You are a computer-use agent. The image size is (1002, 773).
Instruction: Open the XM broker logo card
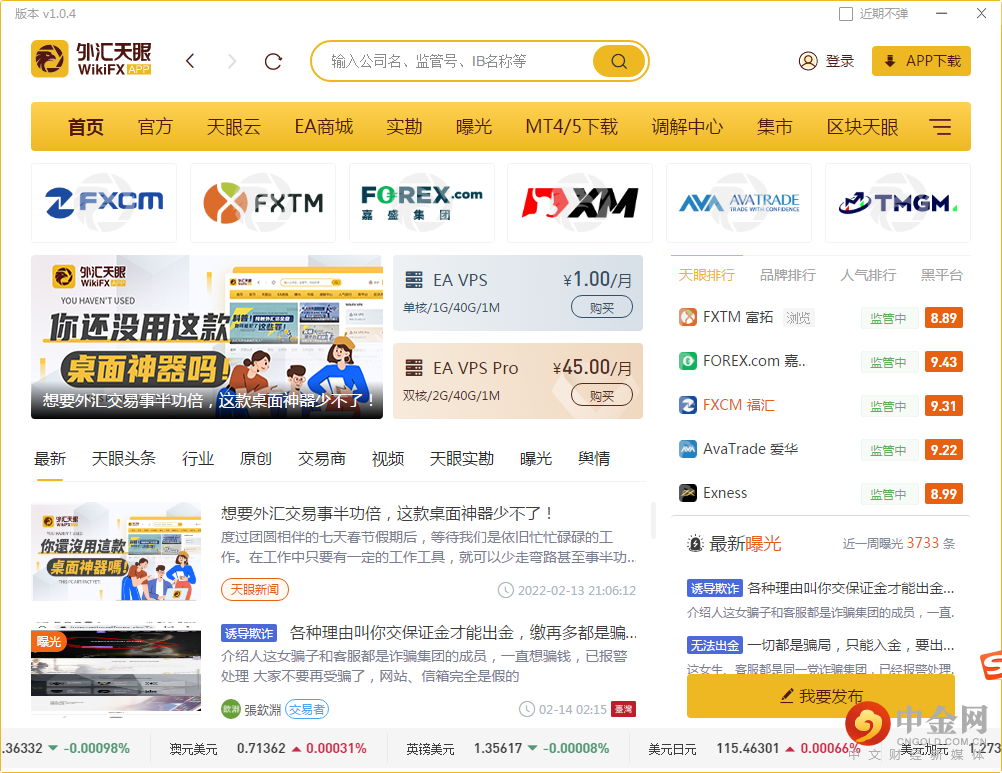tap(580, 203)
